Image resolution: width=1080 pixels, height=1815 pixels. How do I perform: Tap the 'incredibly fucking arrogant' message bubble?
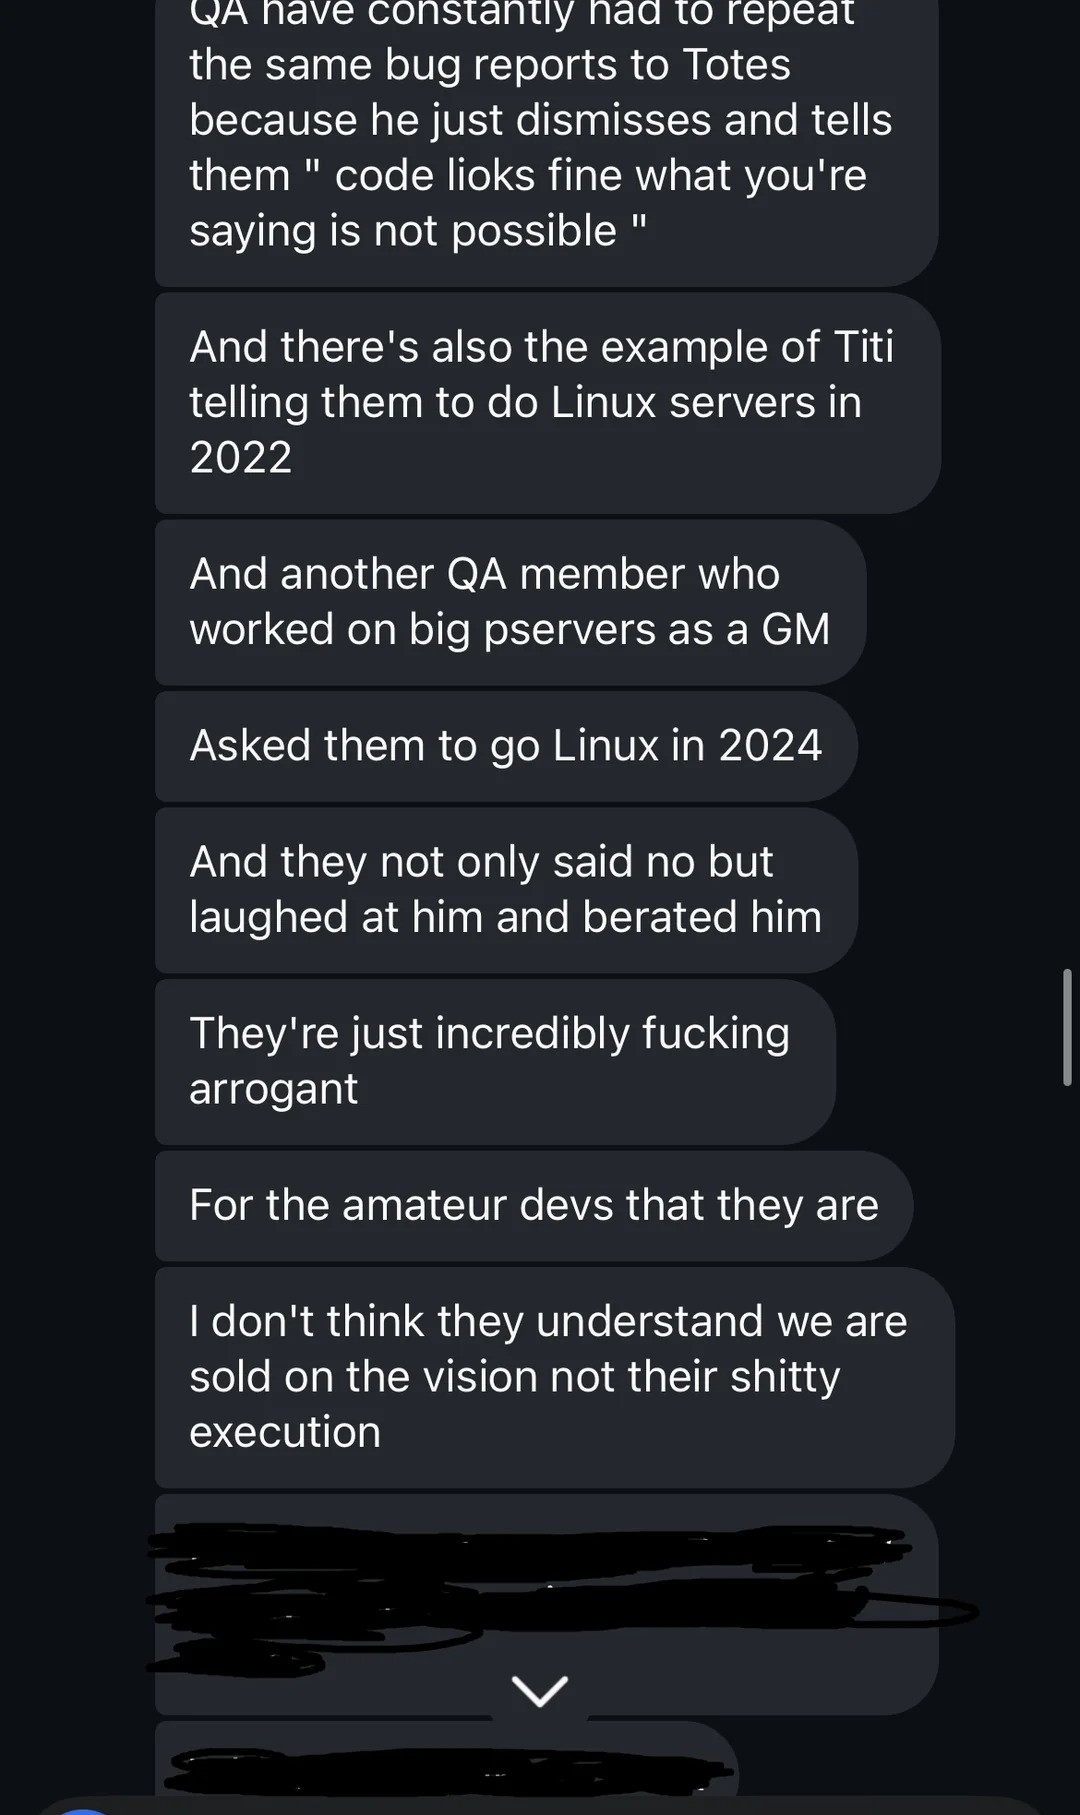(x=495, y=1062)
